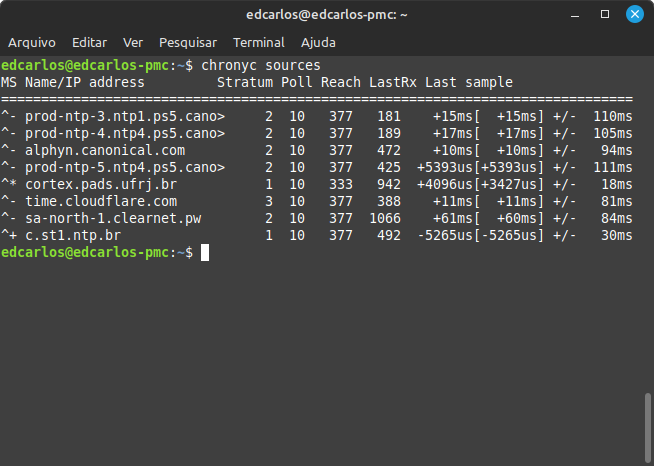Screen dimensions: 654x466
Task: Click on time.cloudflare.com source entry
Action: 101,201
